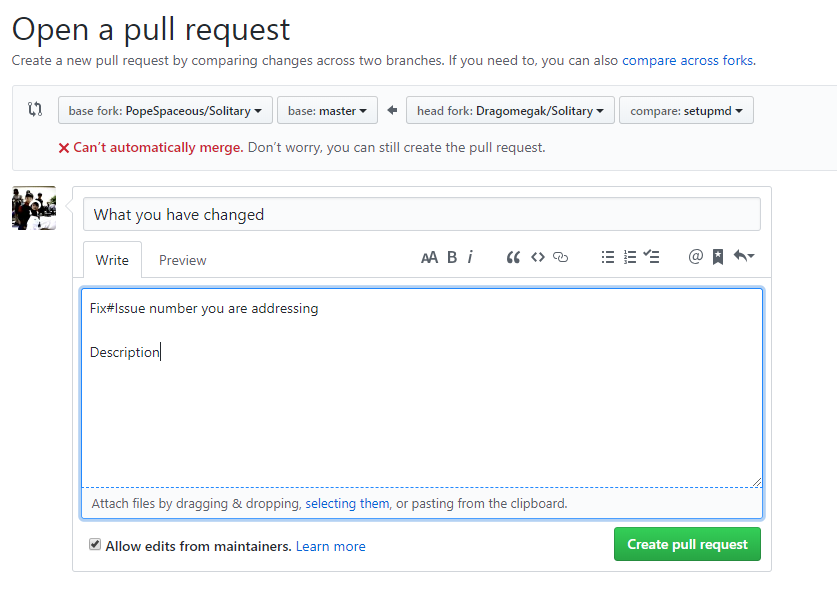
Task: Toggle Allow edits from maintainers checkbox
Action: [x=95, y=545]
